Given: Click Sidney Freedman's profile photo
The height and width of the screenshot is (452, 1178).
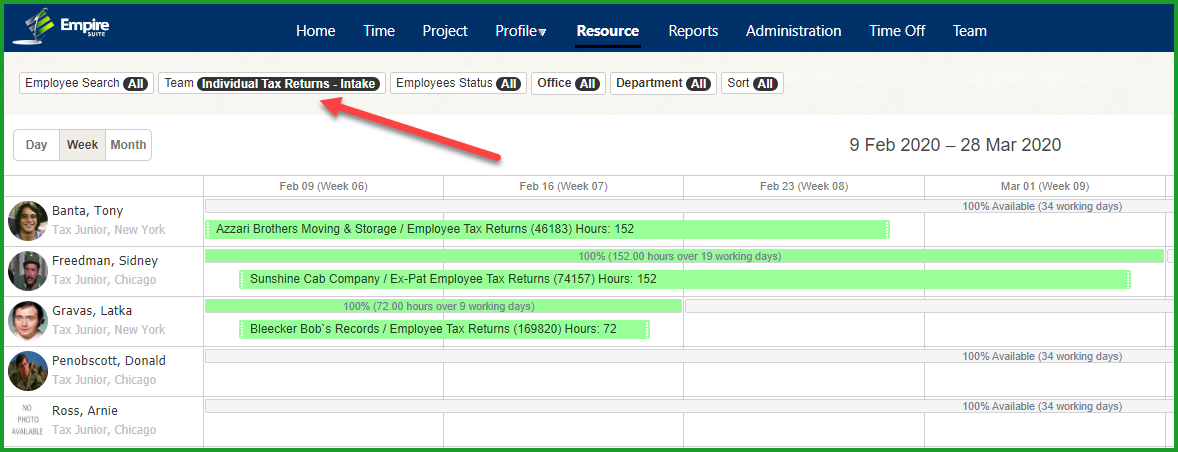Looking at the screenshot, I should (28, 271).
